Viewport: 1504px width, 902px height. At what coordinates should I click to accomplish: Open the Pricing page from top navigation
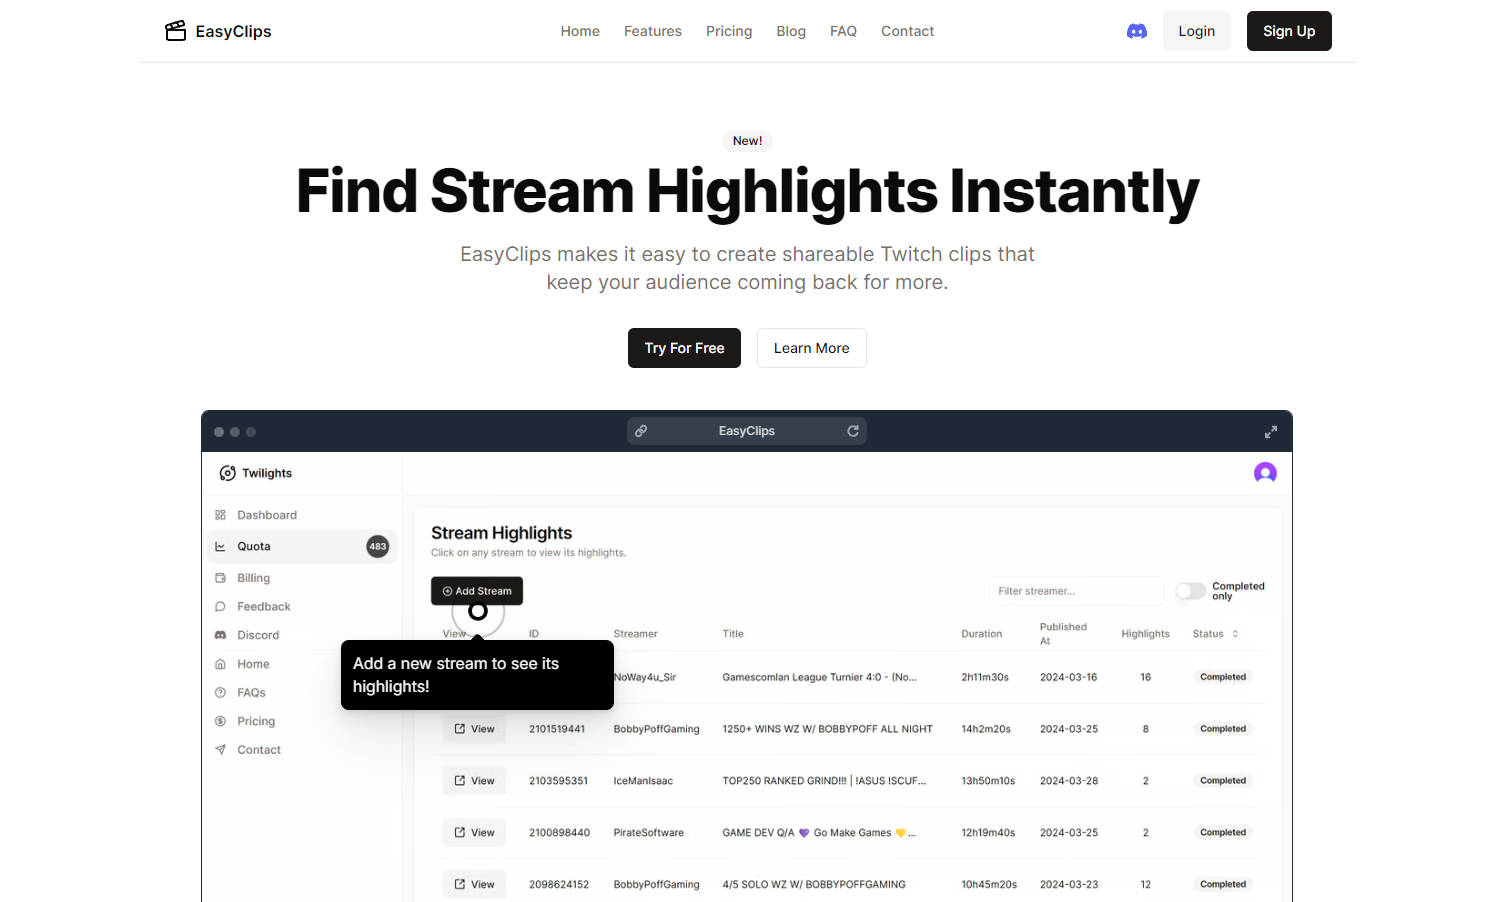coord(728,31)
